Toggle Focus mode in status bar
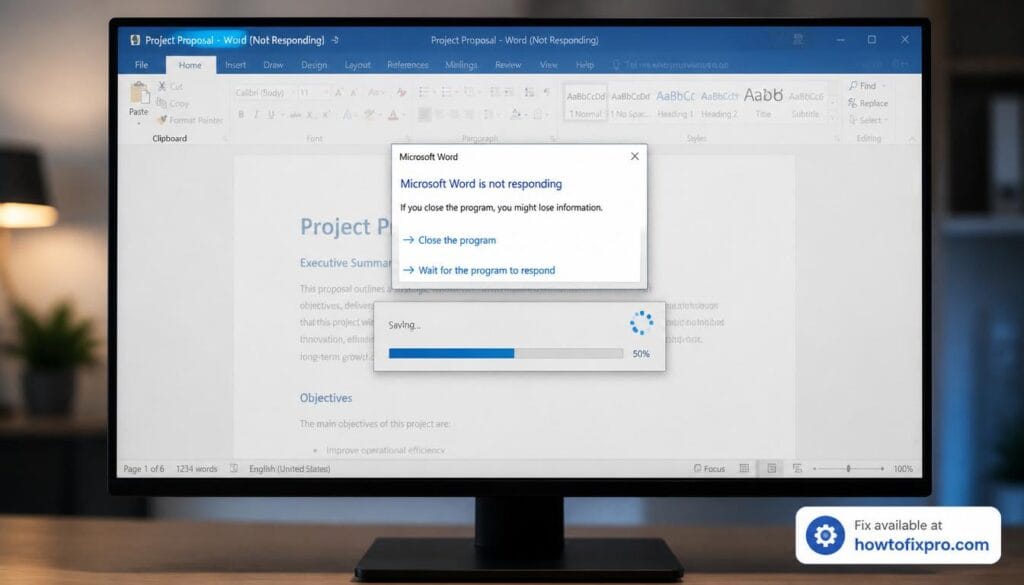This screenshot has width=1024, height=585. (709, 469)
